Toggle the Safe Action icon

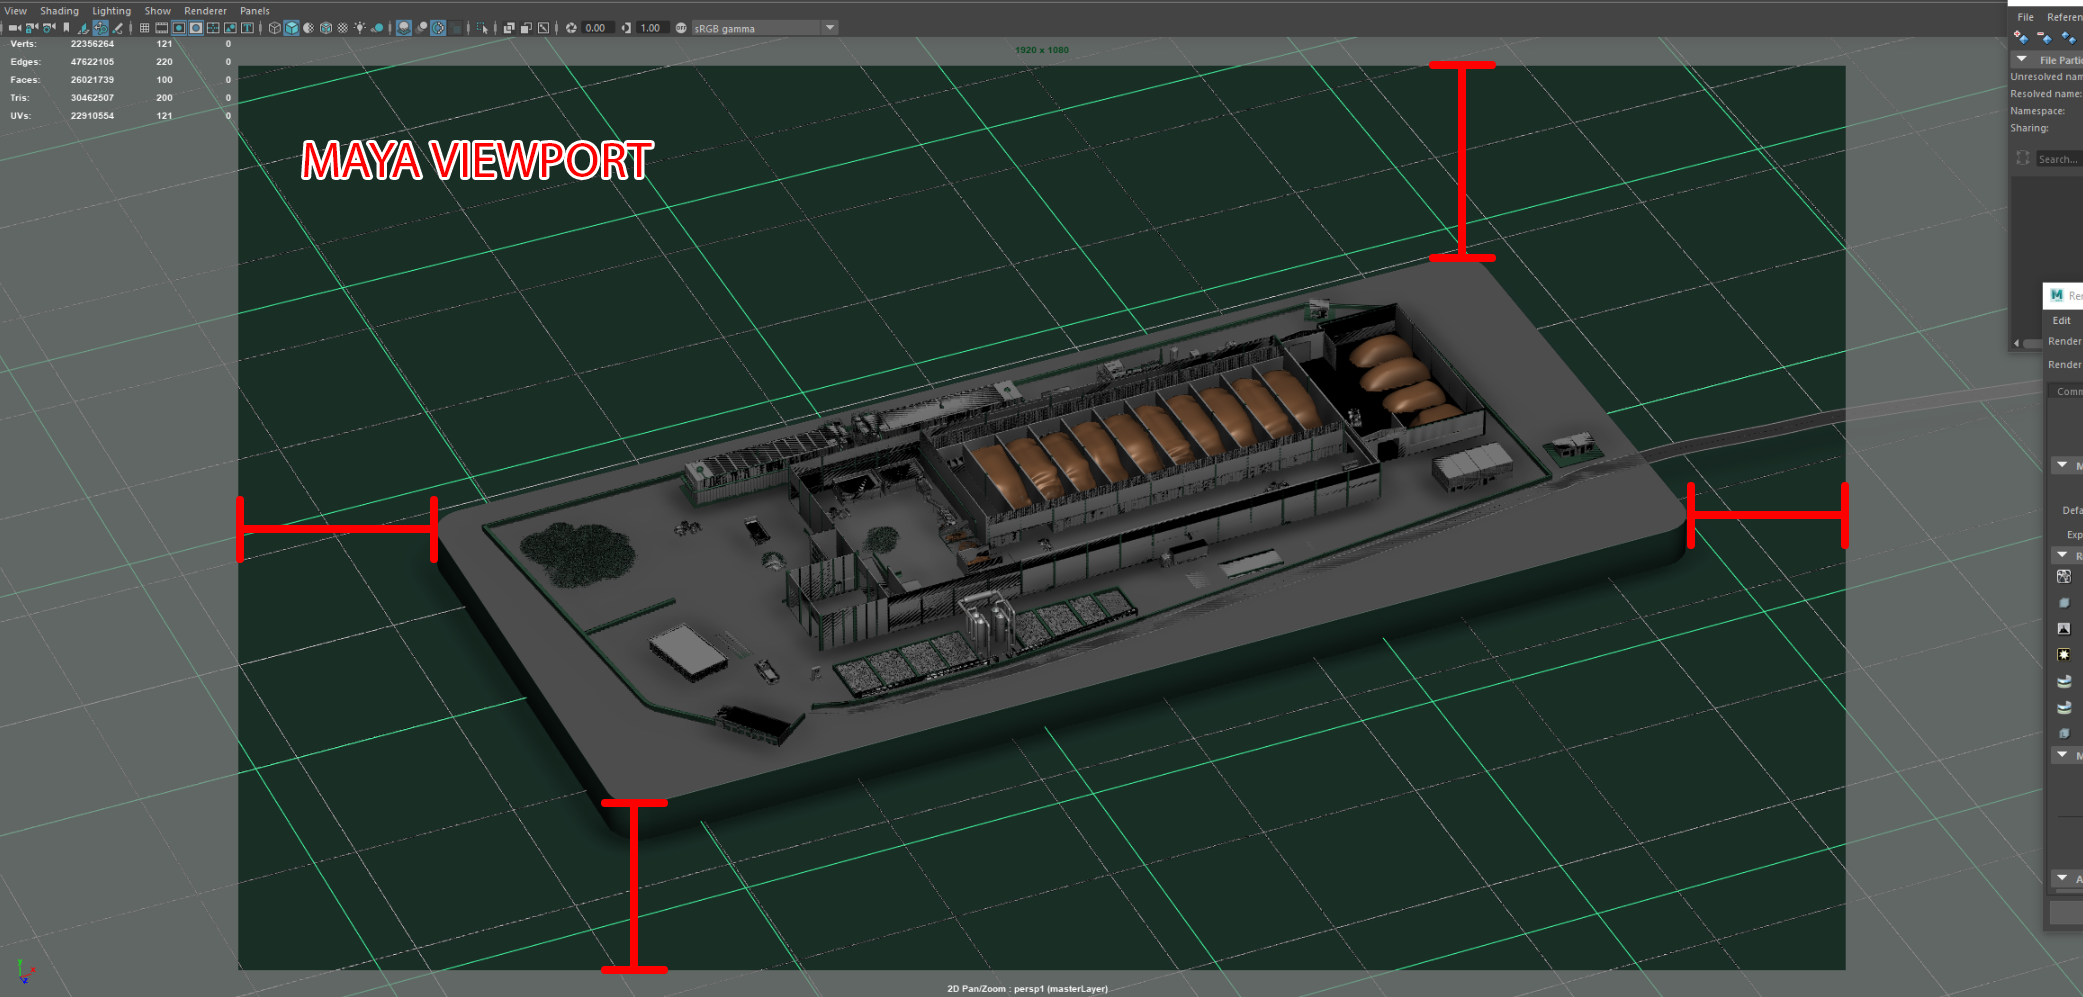point(230,28)
